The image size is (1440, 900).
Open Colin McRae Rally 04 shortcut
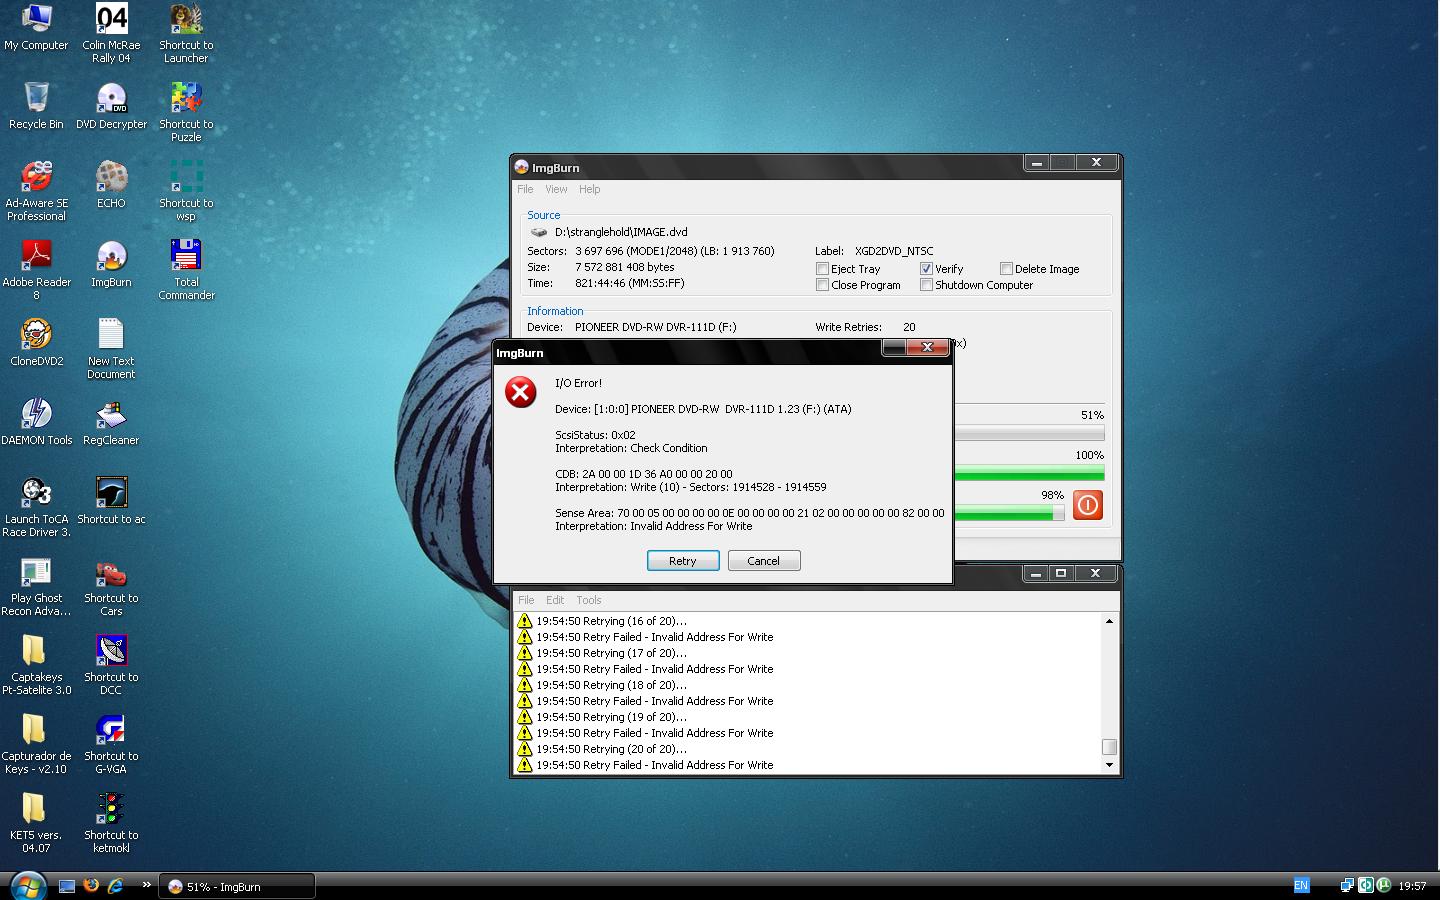point(111,33)
